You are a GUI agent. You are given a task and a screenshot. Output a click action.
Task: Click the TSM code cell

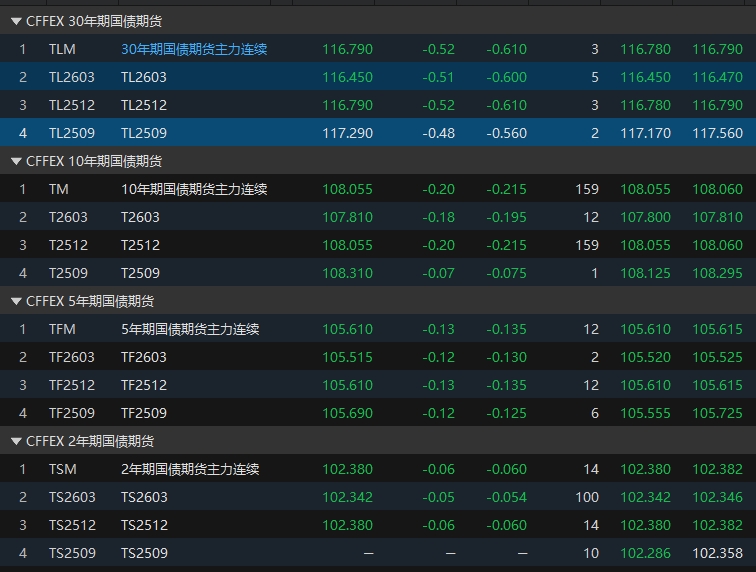(x=63, y=469)
